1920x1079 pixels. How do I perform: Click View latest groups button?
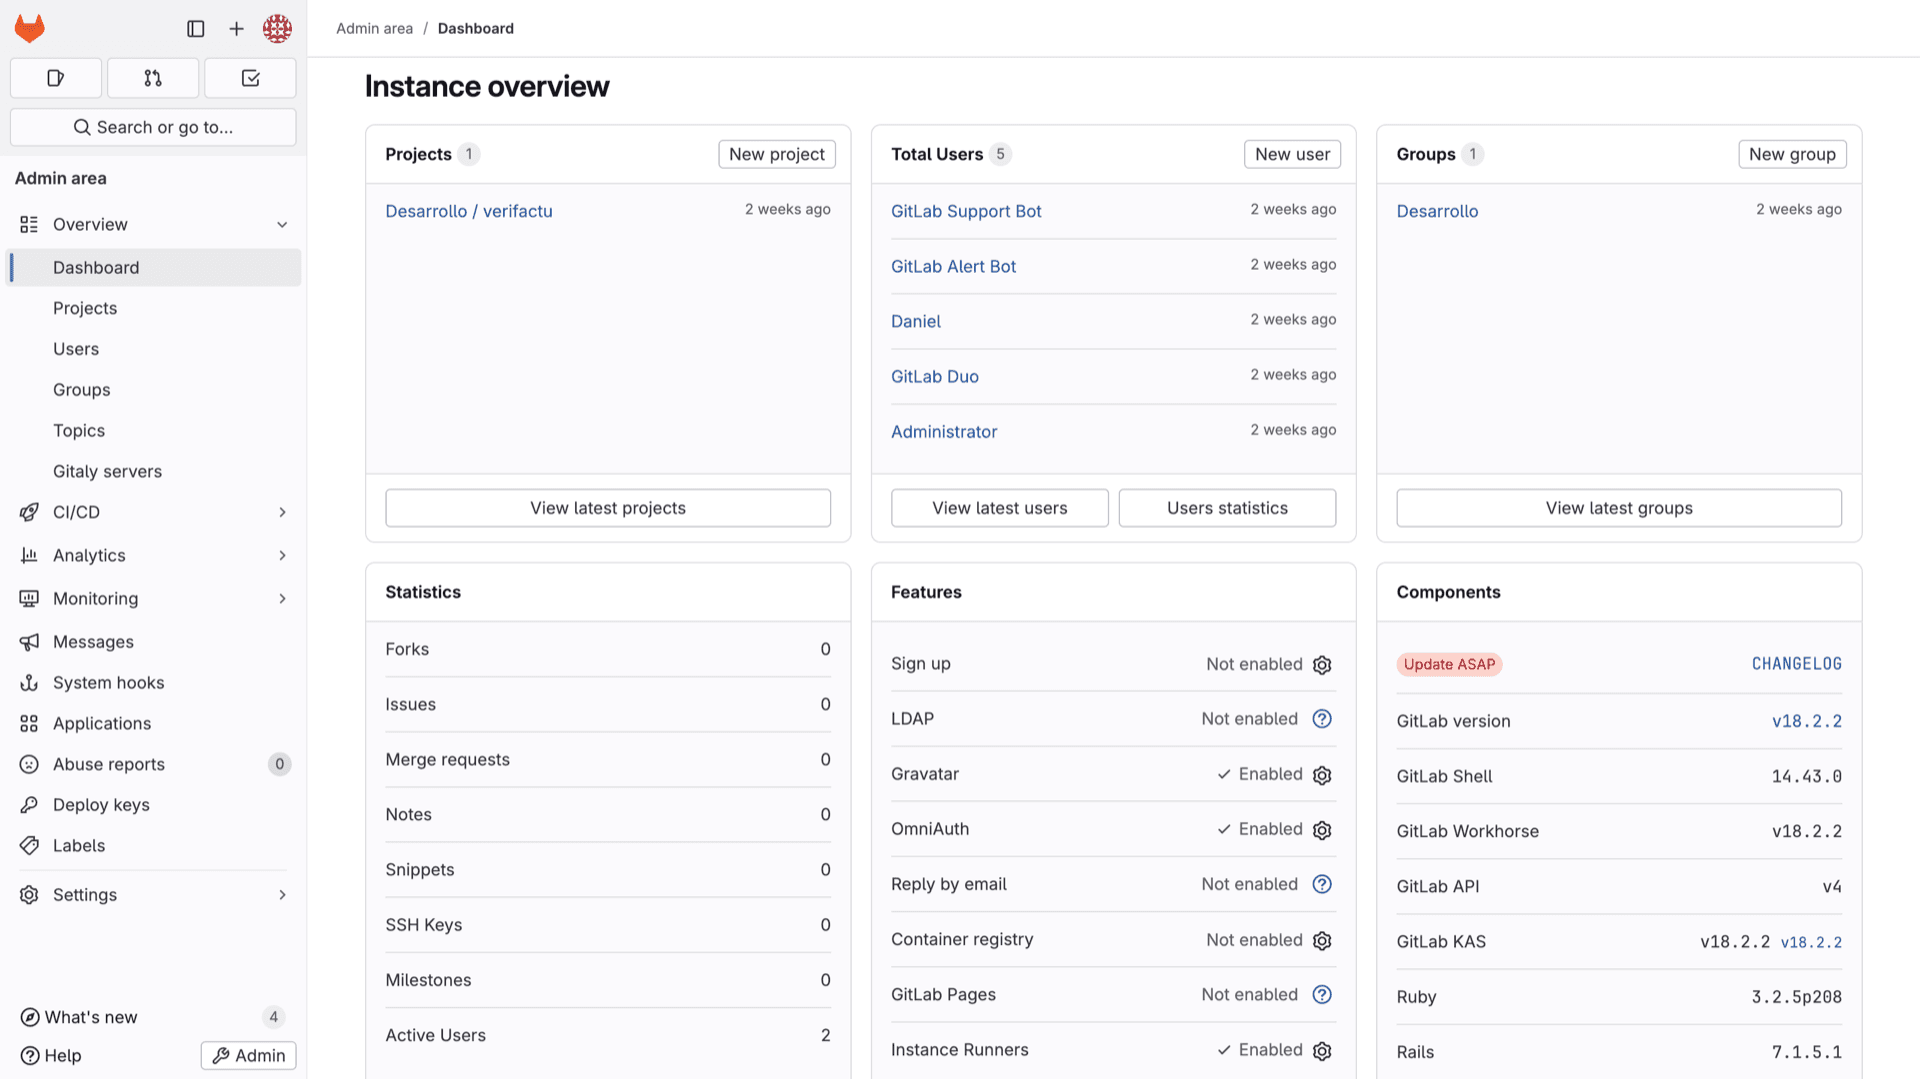pos(1619,508)
